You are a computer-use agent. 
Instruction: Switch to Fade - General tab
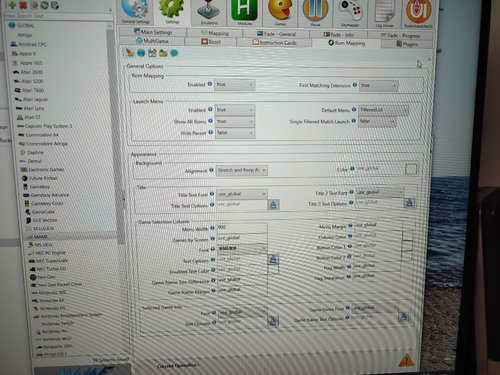click(x=276, y=34)
